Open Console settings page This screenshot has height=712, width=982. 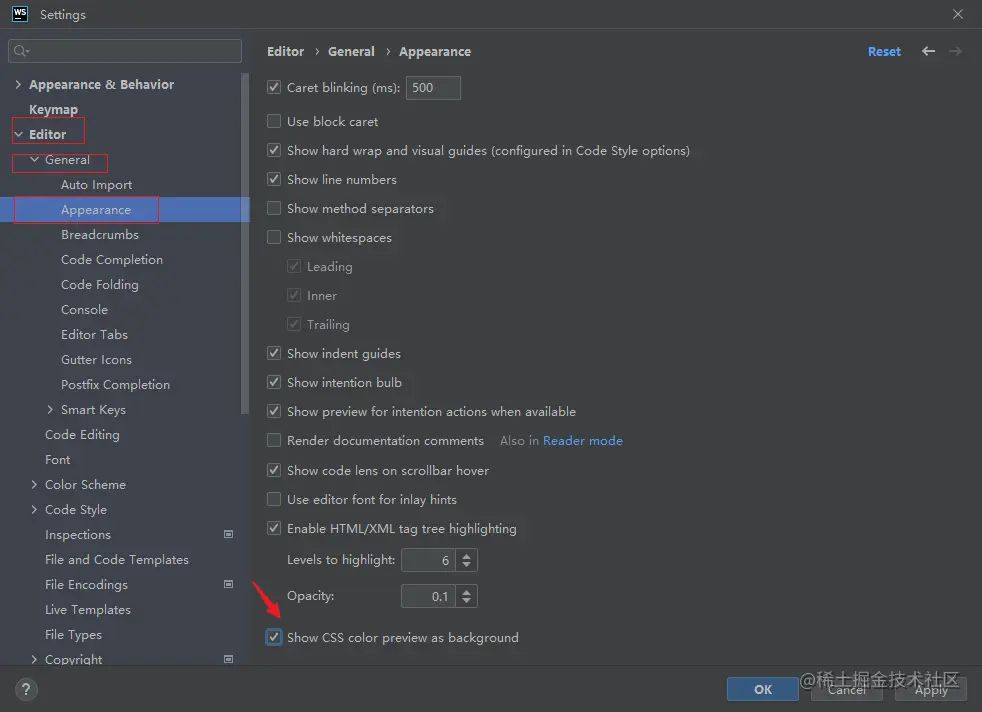84,310
